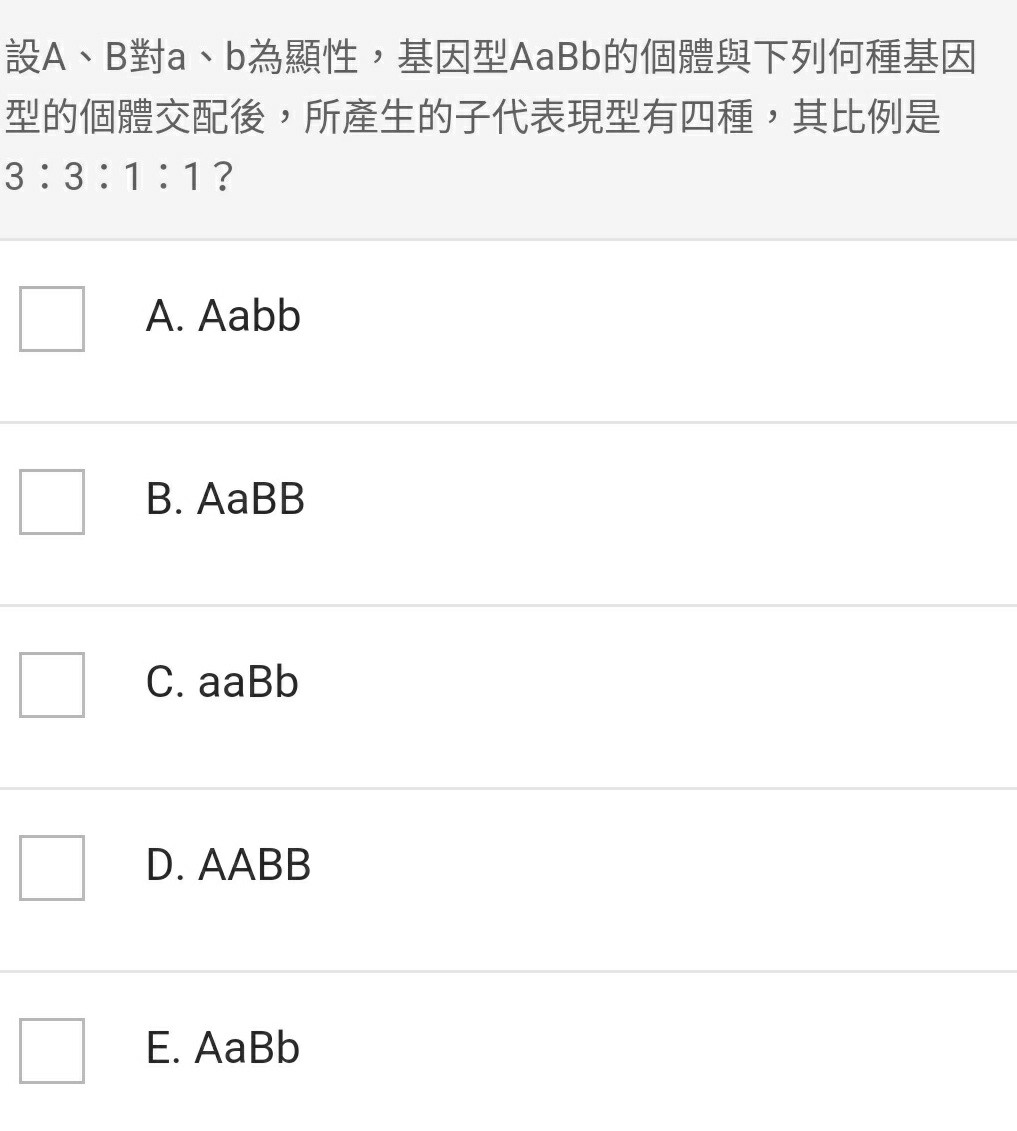The image size is (1017, 1131).
Task: Select the answer text A. Aabb
Action: coord(223,317)
